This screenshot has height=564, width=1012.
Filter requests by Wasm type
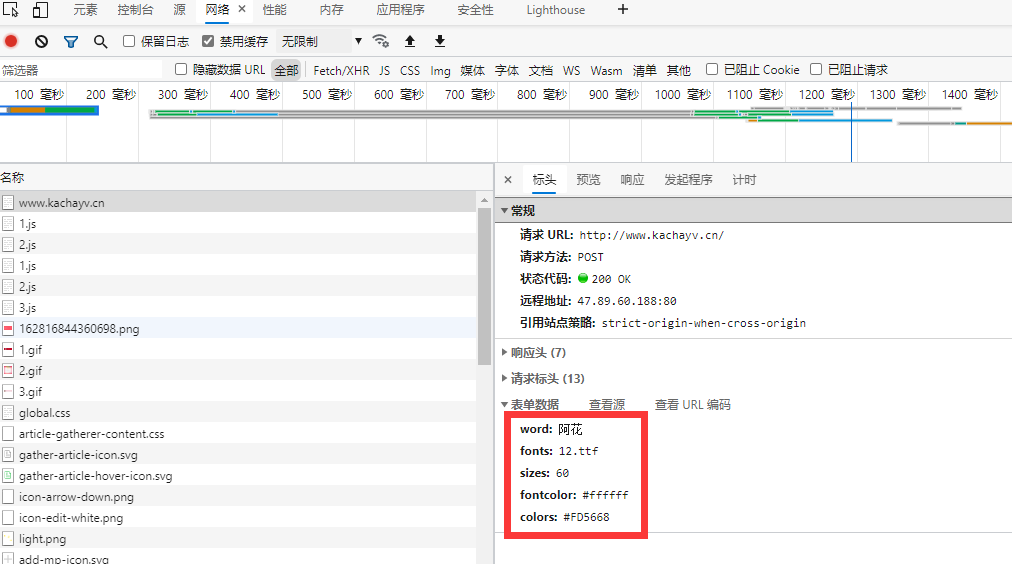tap(607, 70)
